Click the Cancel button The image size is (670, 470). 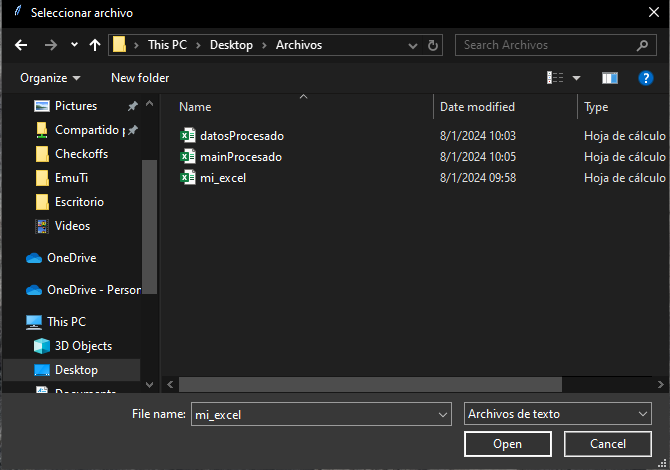tap(608, 444)
